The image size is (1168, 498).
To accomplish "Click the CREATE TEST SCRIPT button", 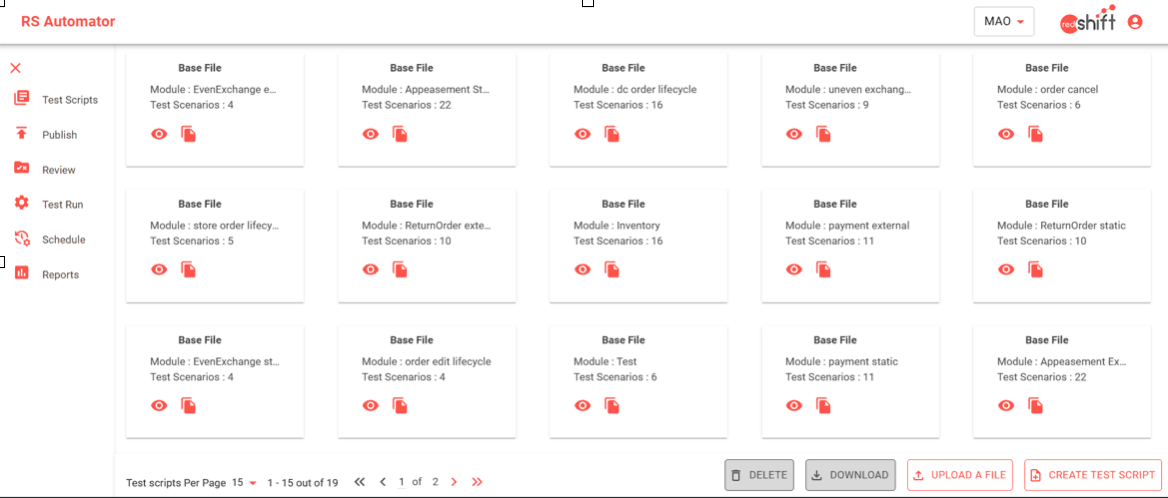I will coord(1092,475).
